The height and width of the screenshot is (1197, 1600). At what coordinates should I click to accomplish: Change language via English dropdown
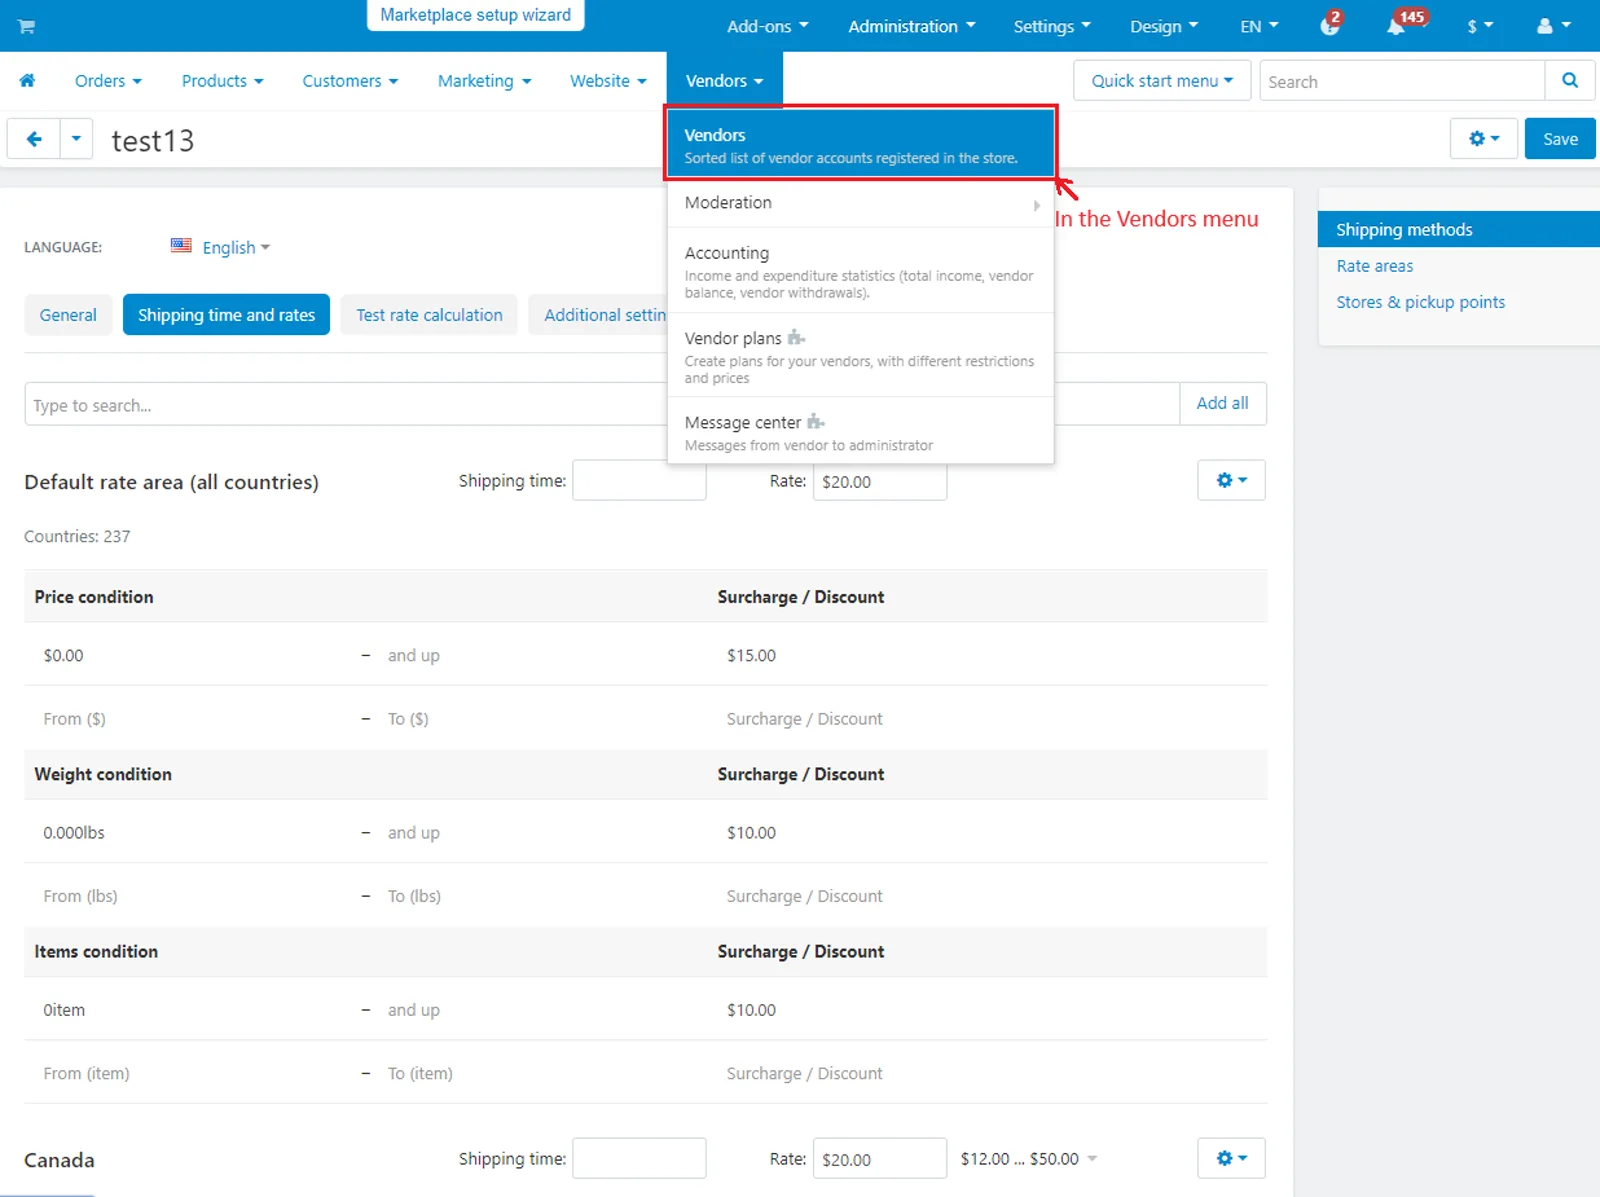(235, 247)
